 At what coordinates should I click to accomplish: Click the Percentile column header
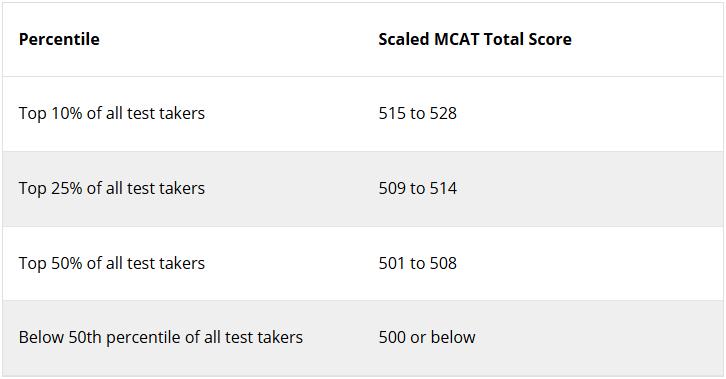click(59, 39)
